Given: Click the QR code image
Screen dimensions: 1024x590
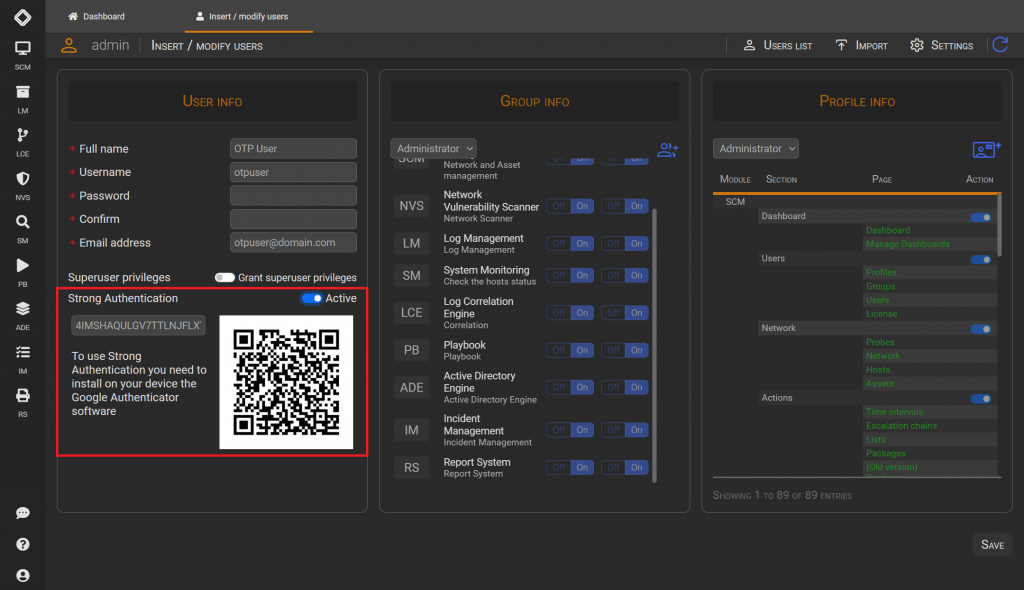Looking at the screenshot, I should 286,382.
